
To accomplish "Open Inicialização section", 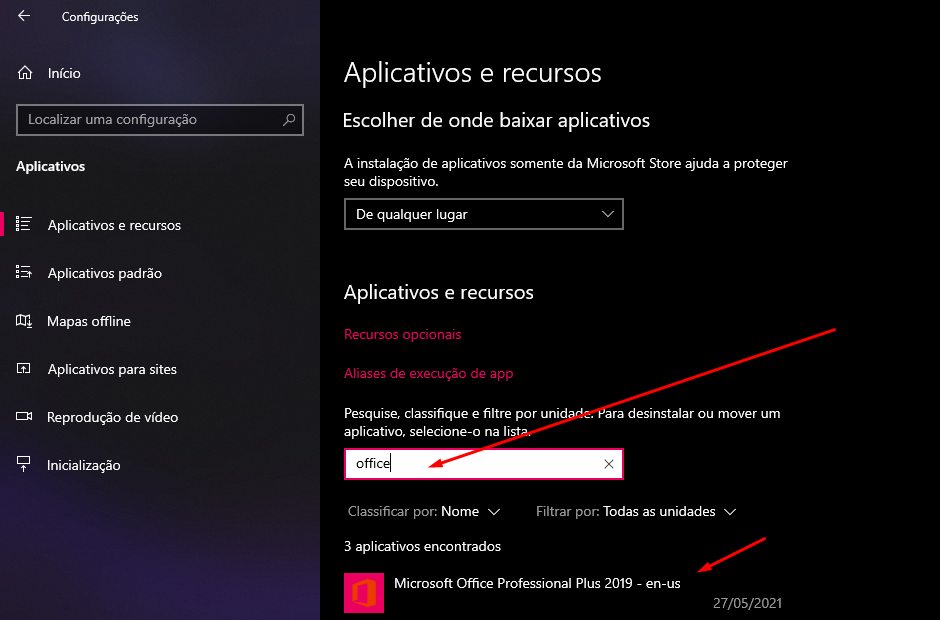I will [83, 465].
